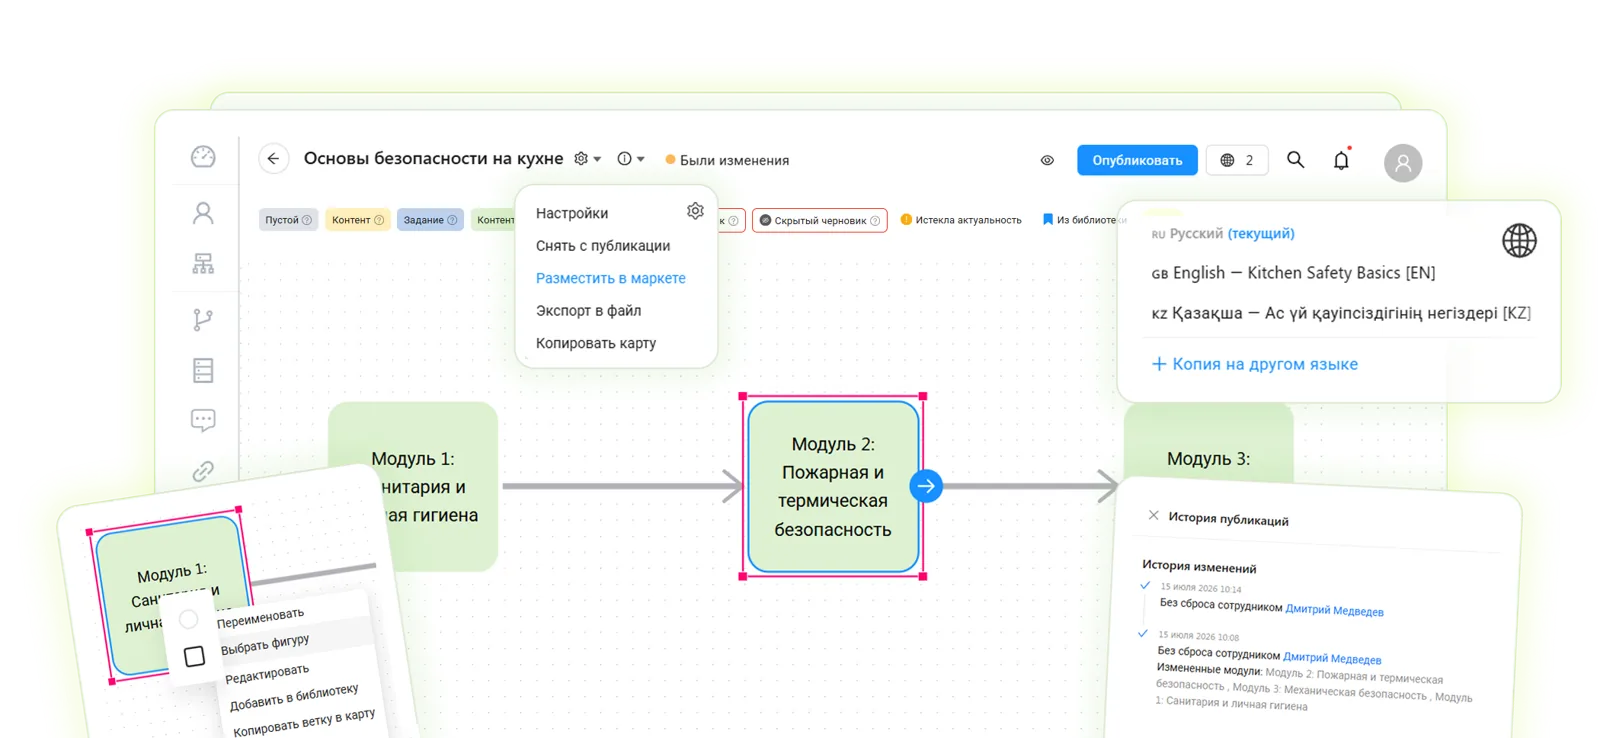Select Настройки in the dropdown menu
1600x738 pixels.
(571, 213)
